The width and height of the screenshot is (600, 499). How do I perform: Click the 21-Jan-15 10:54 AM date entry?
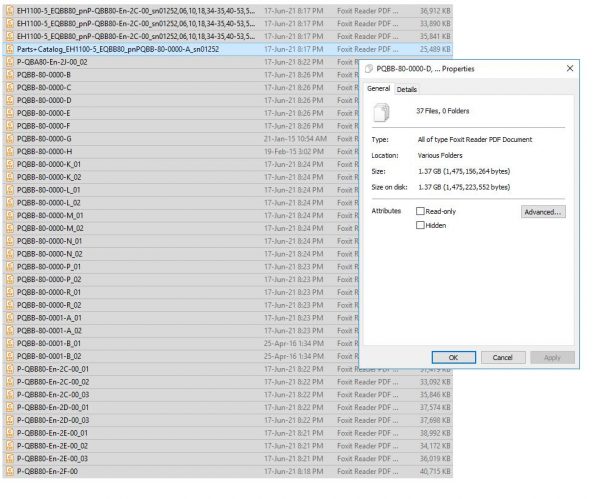(295, 139)
